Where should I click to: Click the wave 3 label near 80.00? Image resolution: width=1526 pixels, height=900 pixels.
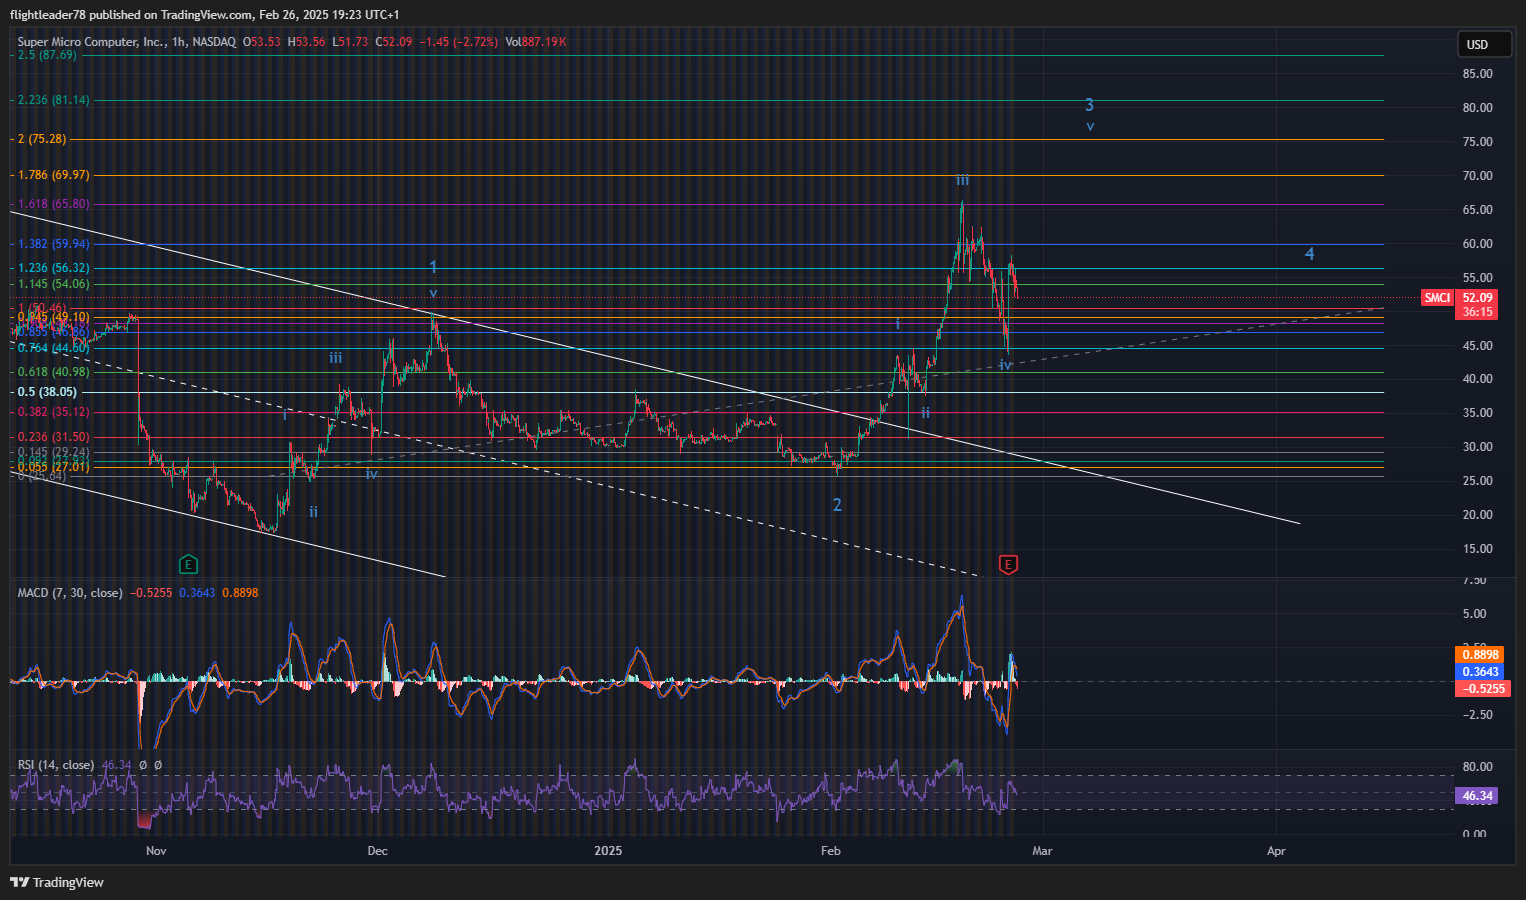pos(1089,105)
